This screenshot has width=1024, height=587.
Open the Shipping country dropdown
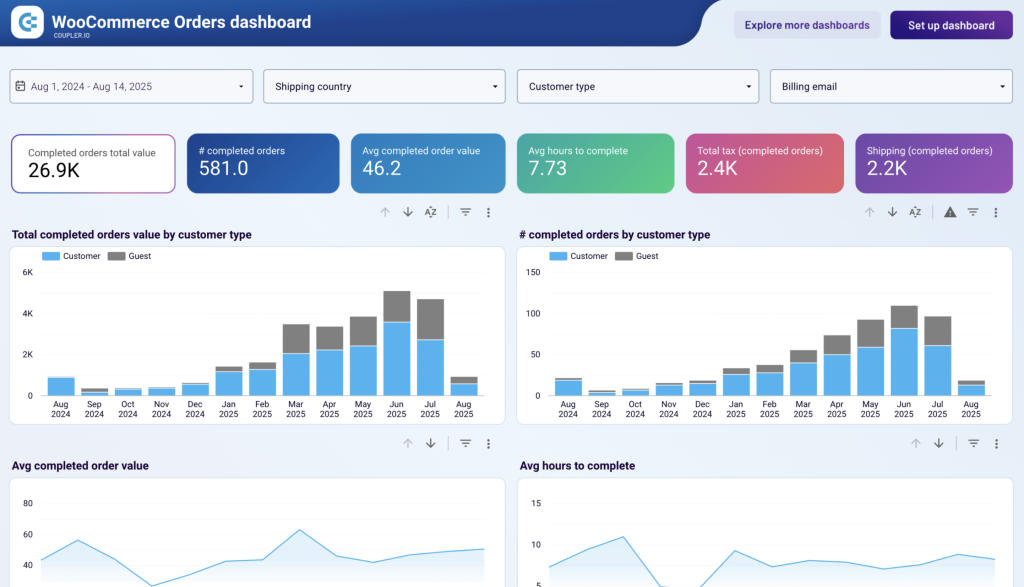(x=384, y=86)
